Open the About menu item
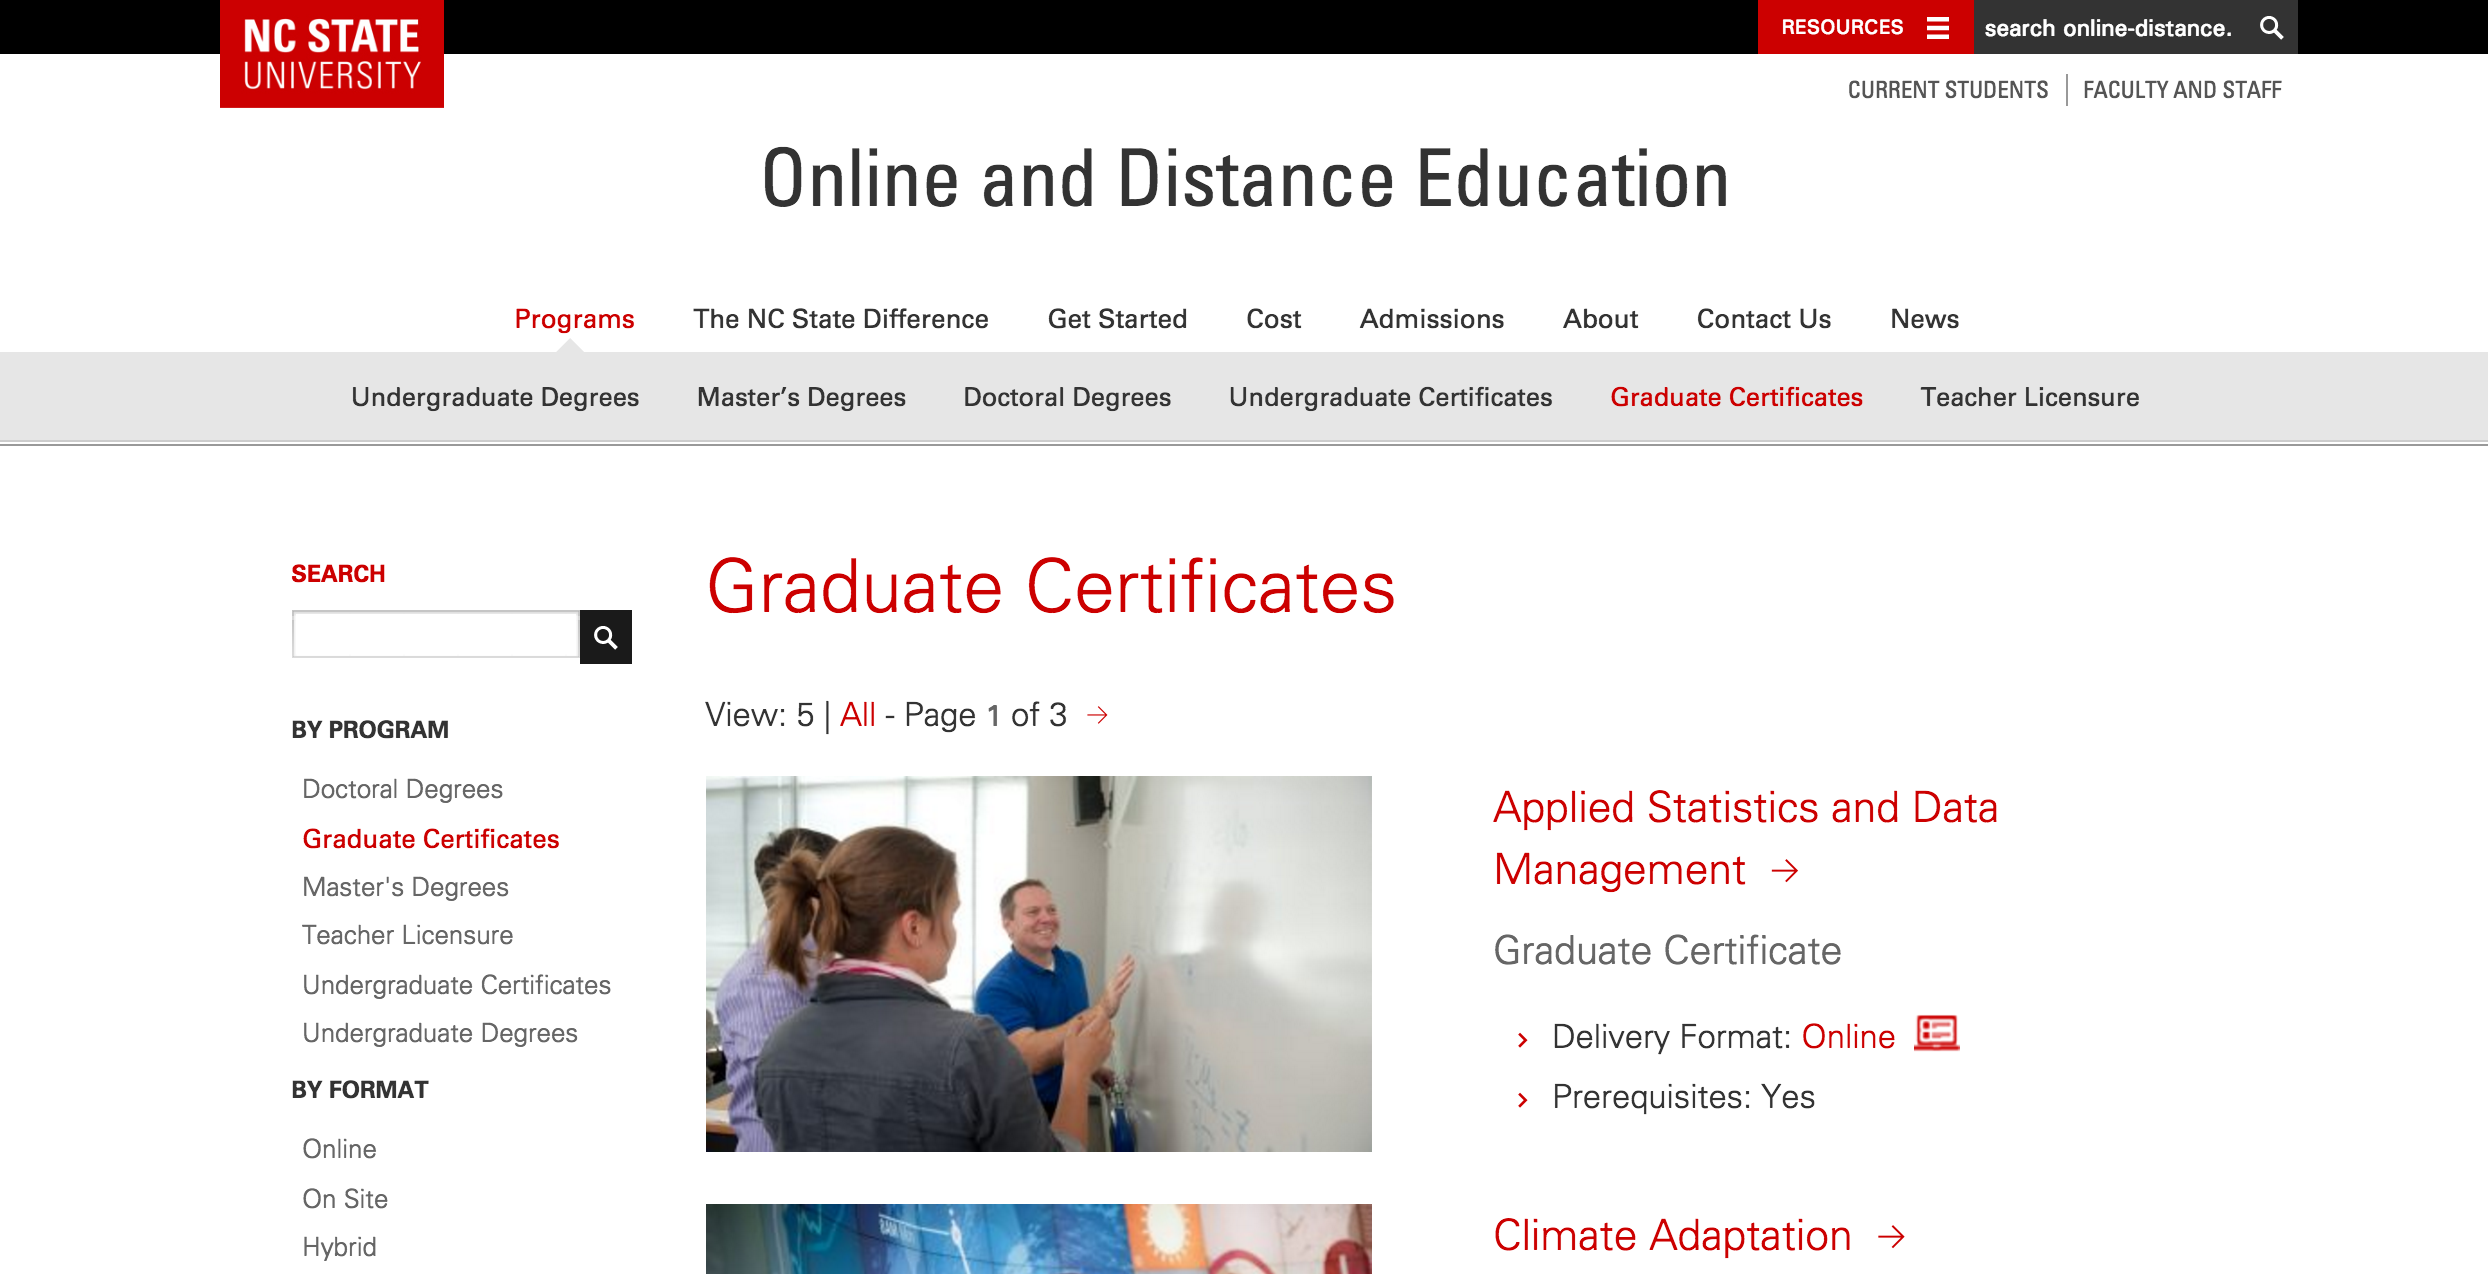The image size is (2488, 1274). [x=1600, y=319]
